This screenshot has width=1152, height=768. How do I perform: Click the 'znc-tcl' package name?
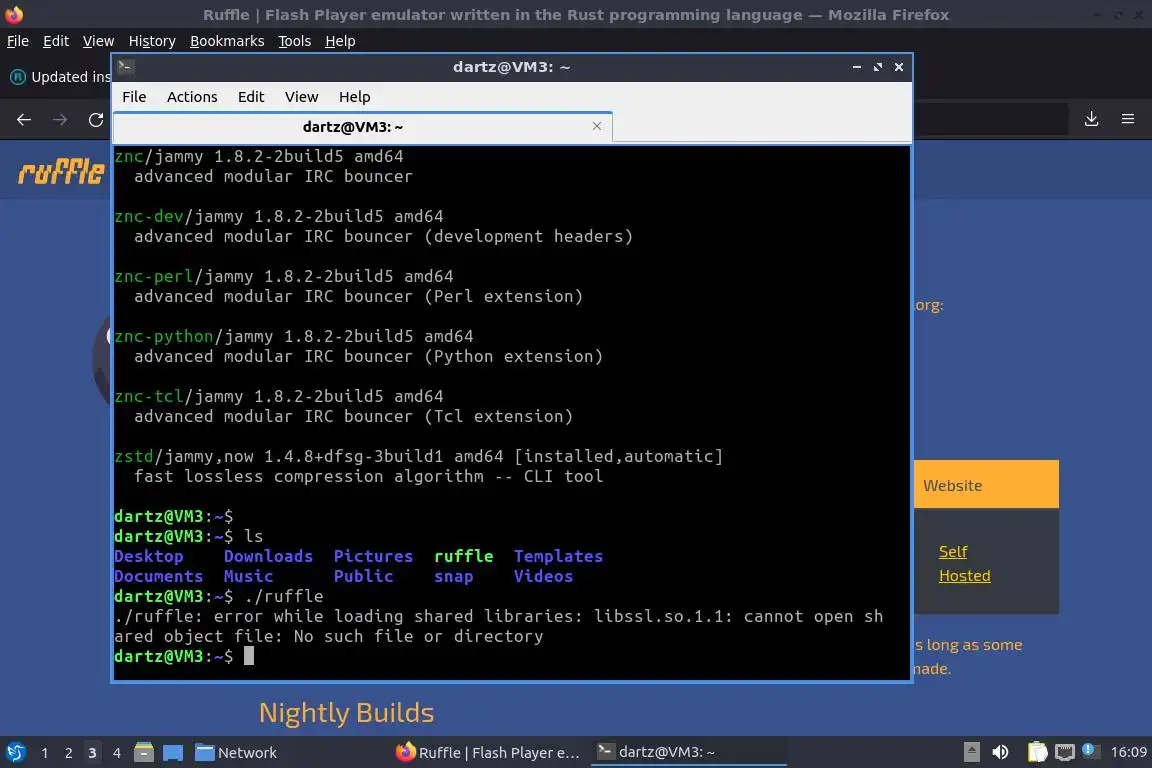click(x=148, y=396)
